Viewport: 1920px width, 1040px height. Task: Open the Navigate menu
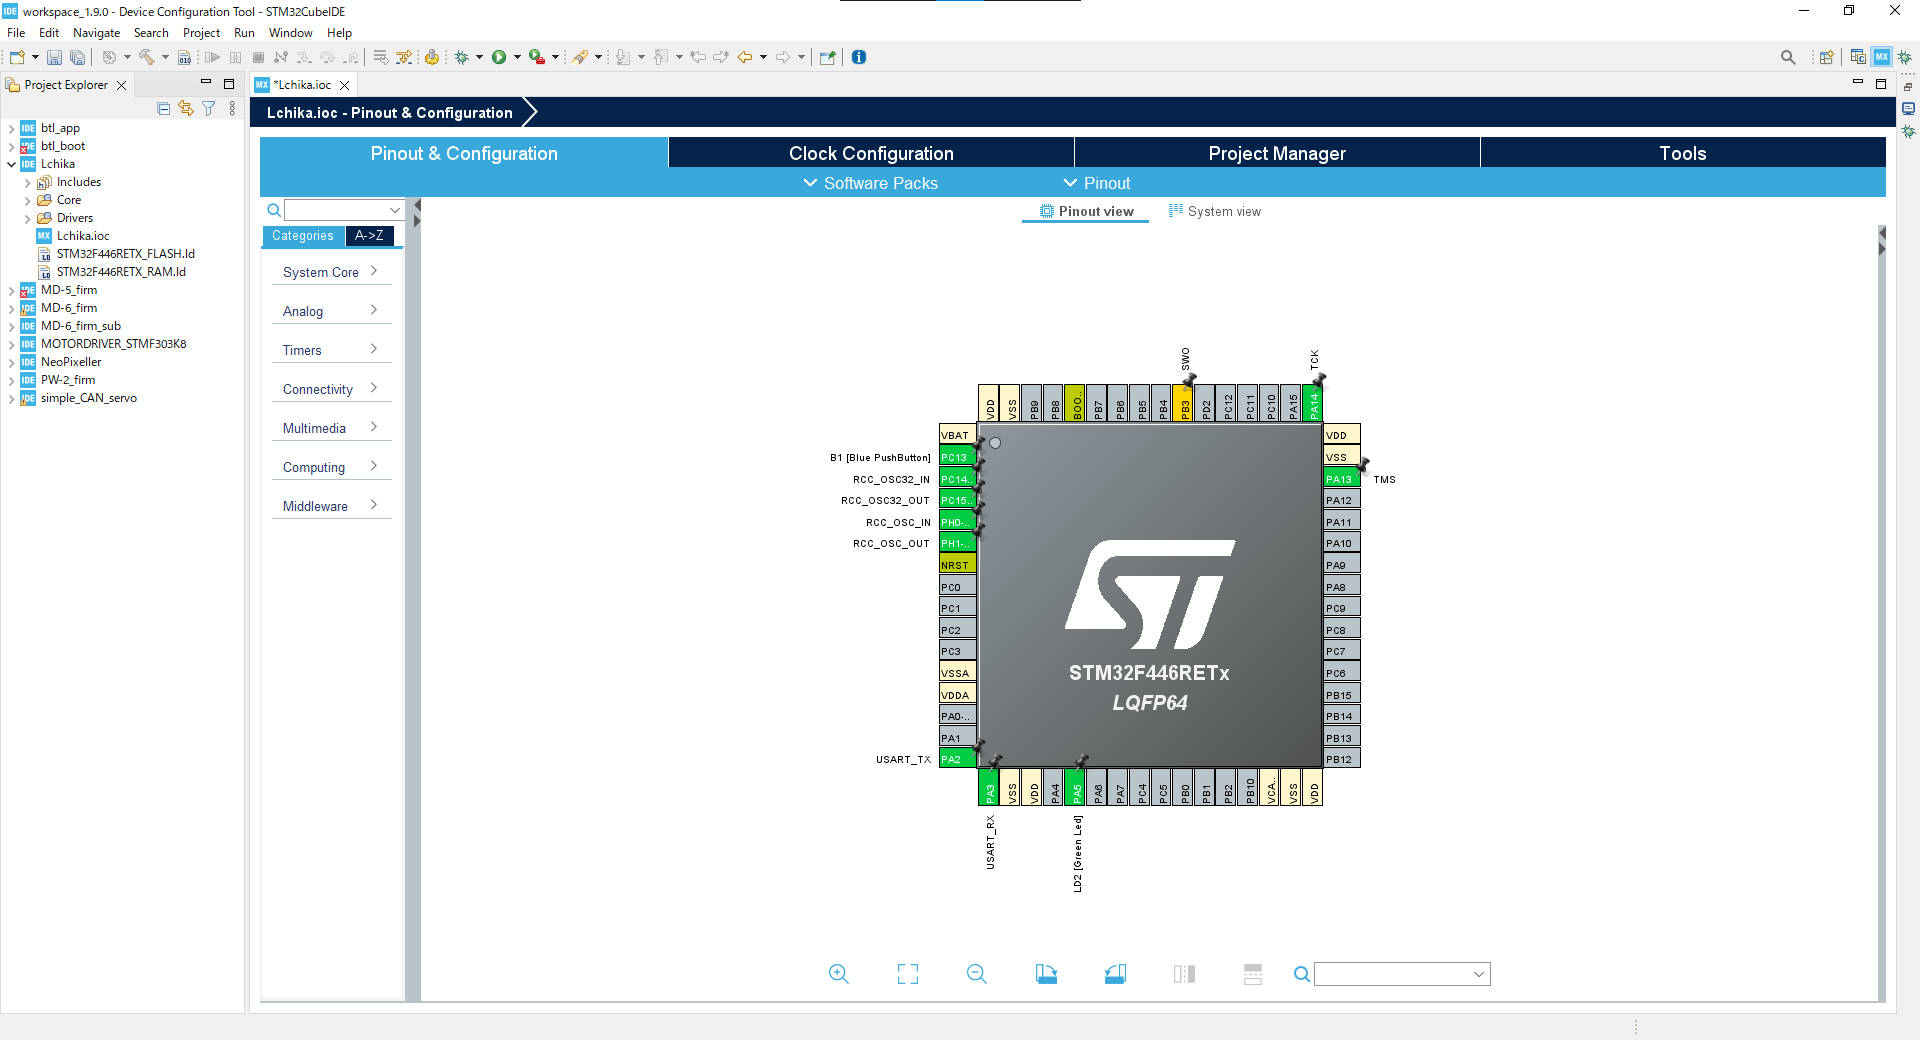coord(96,33)
